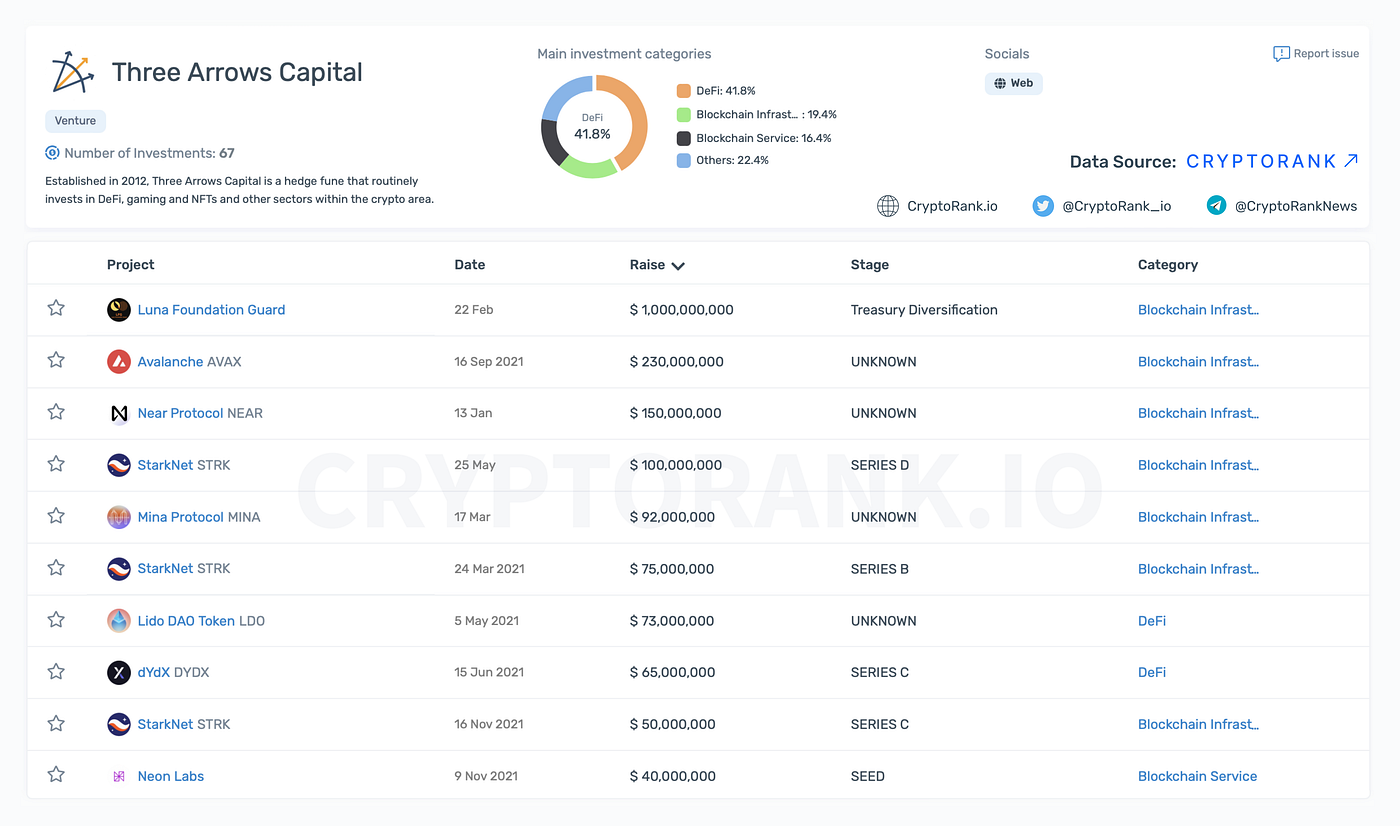The height and width of the screenshot is (826, 1400).
Task: Click the DeFi 41.8% donut chart center
Action: [x=592, y=126]
